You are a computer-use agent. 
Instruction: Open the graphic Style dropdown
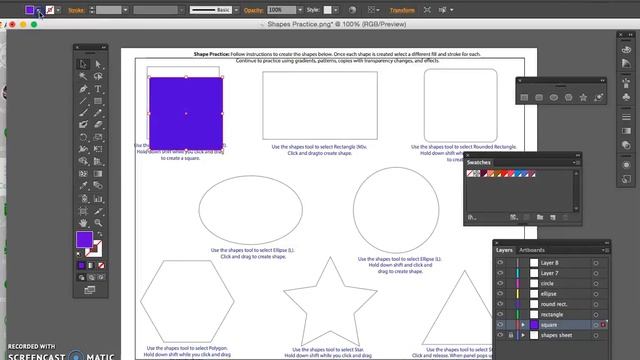pyautogui.click(x=336, y=10)
